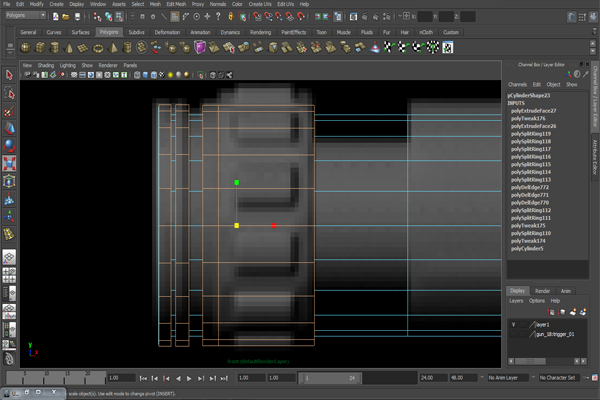
Task: Click Layer Editor horizontal scrollbar thumb
Action: (530, 361)
